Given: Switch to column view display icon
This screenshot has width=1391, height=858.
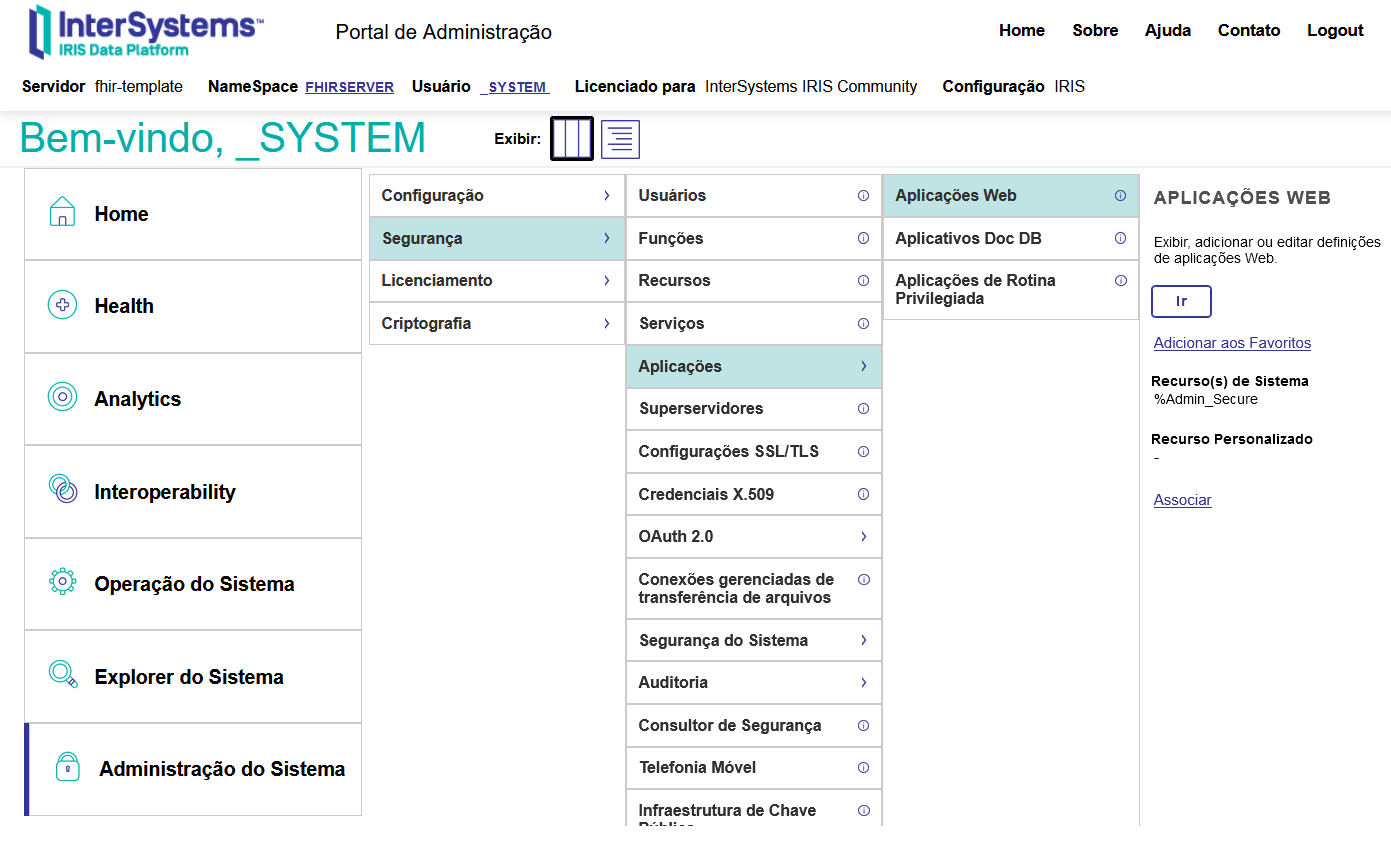Looking at the screenshot, I should coord(572,139).
